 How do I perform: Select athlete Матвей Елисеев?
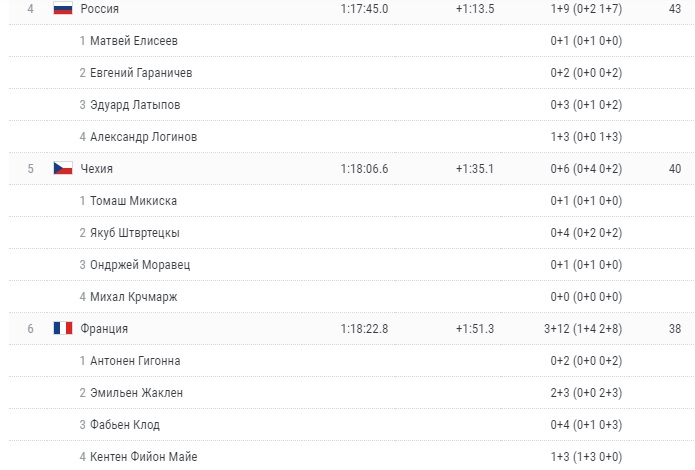[134, 41]
